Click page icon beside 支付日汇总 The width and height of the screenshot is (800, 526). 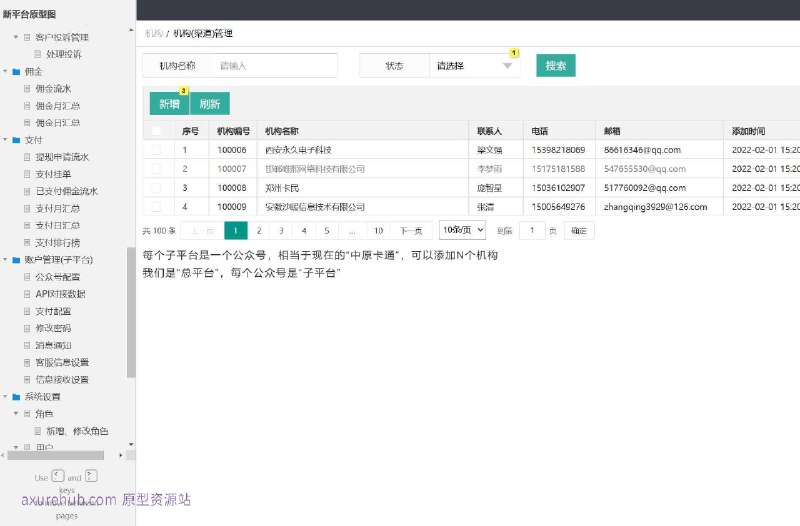click(27, 226)
